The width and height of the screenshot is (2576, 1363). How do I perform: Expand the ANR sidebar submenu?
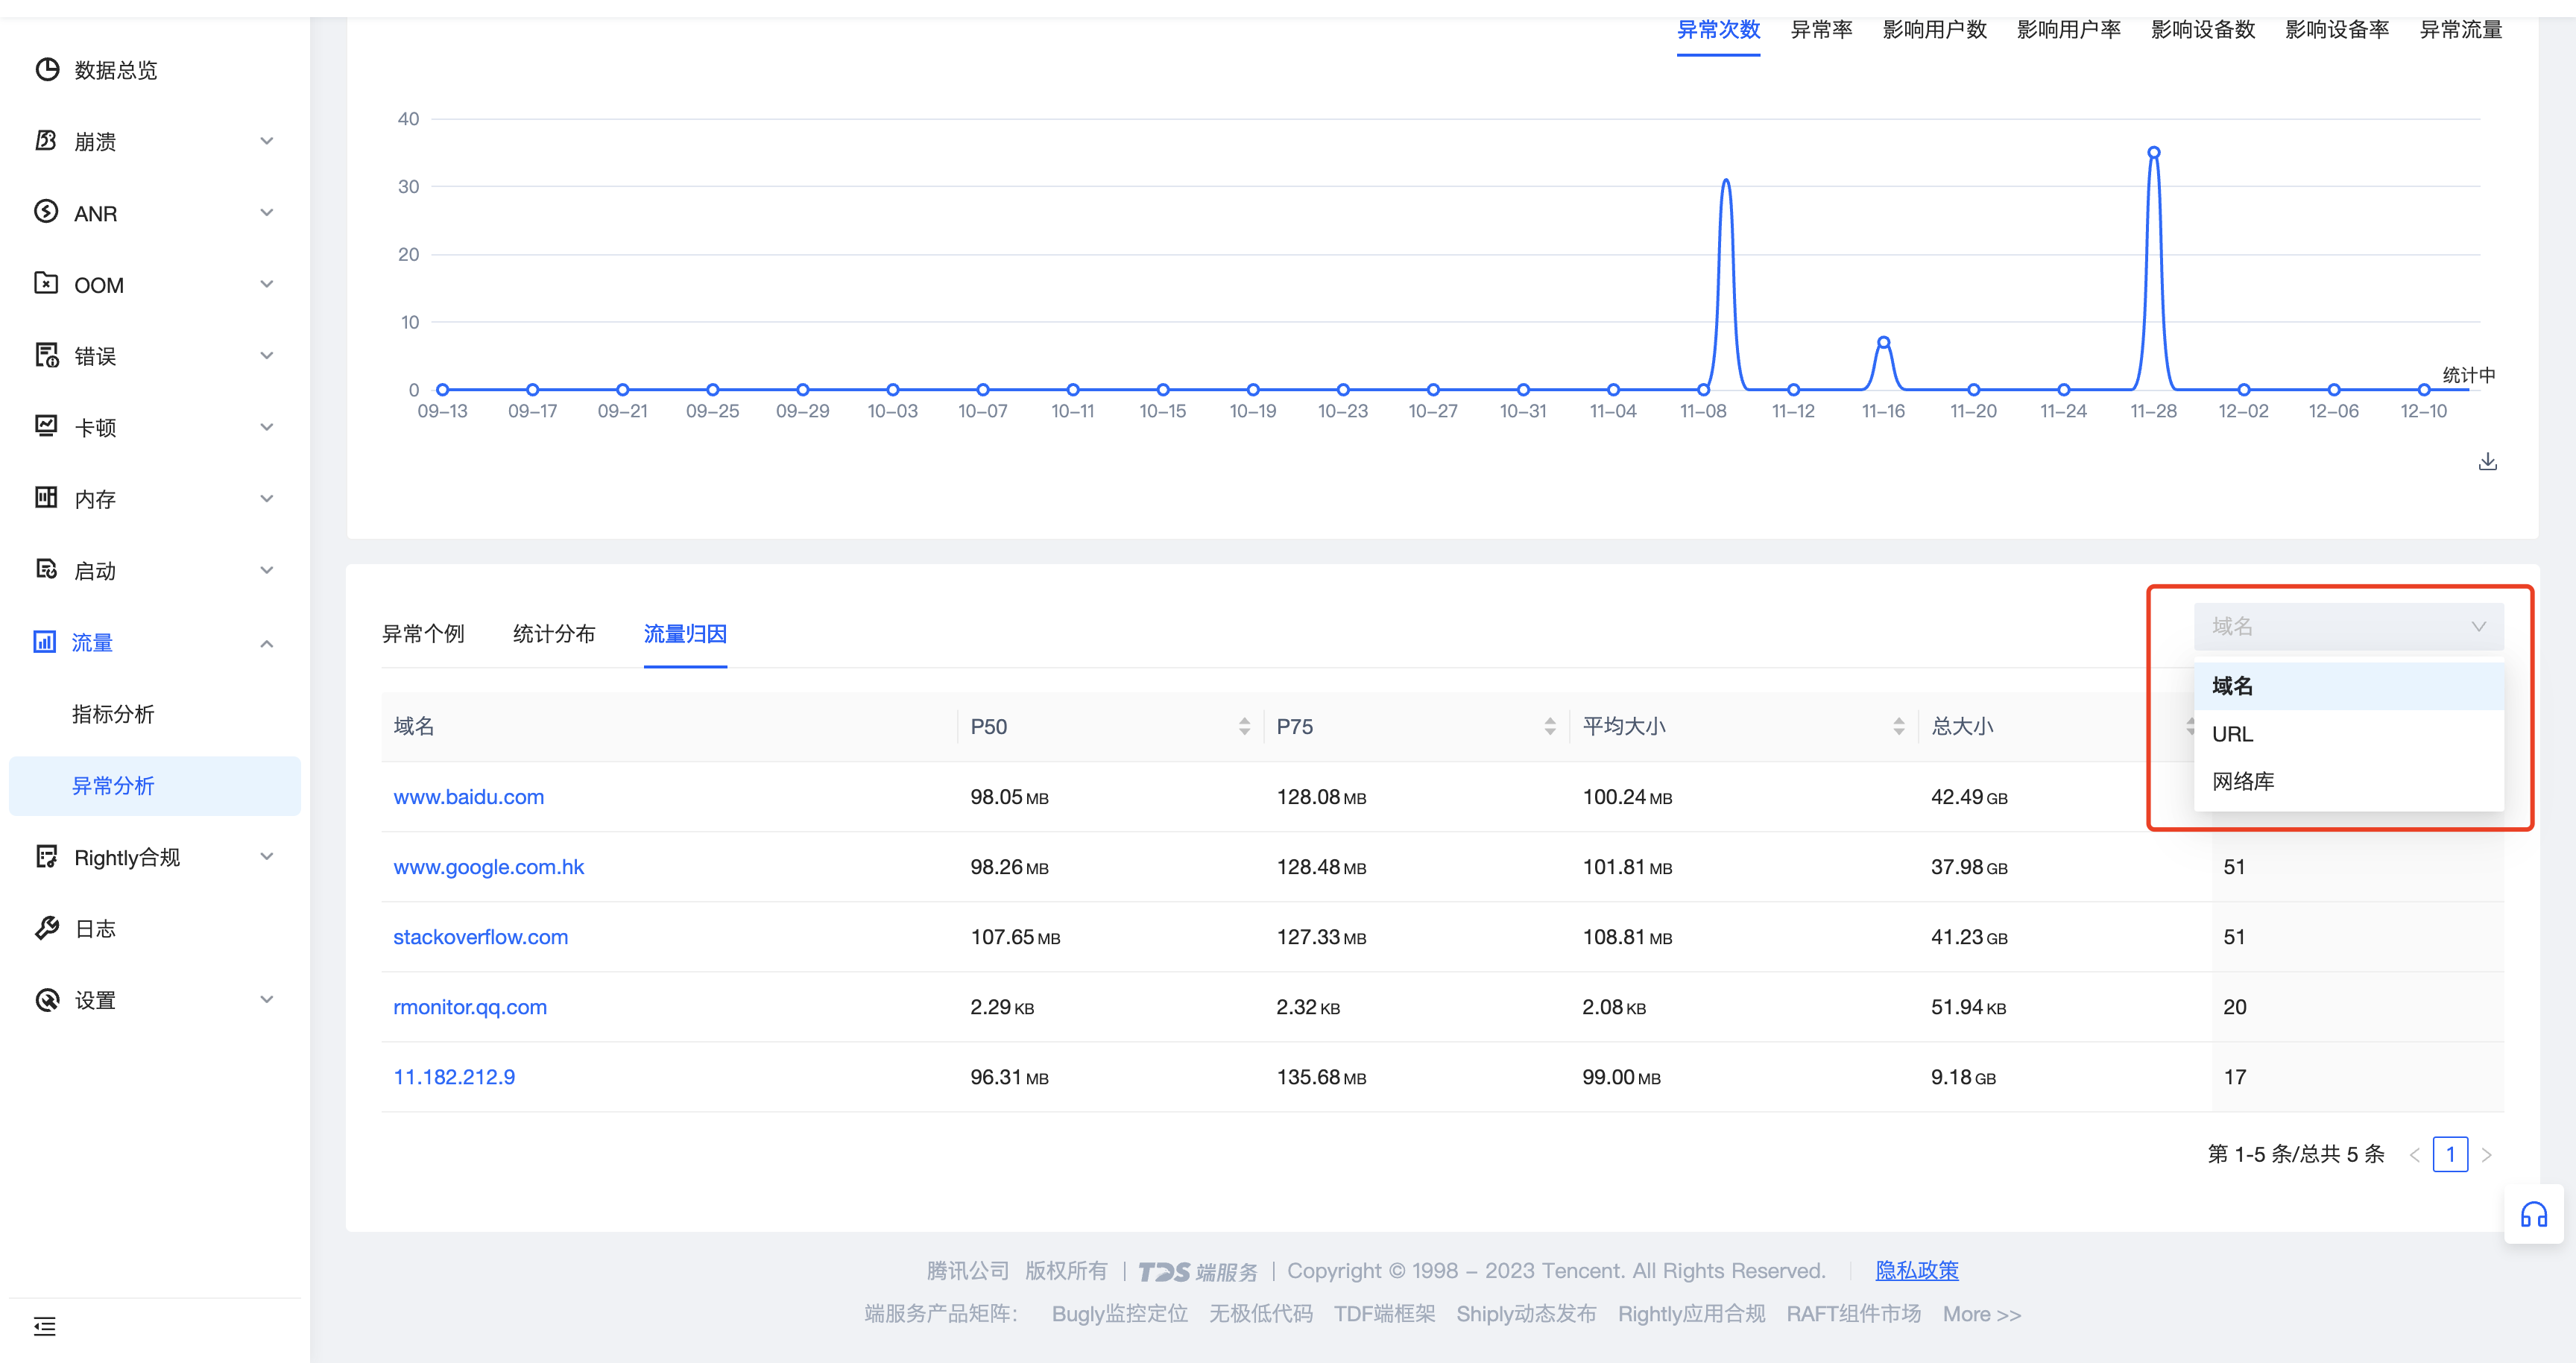coord(266,213)
